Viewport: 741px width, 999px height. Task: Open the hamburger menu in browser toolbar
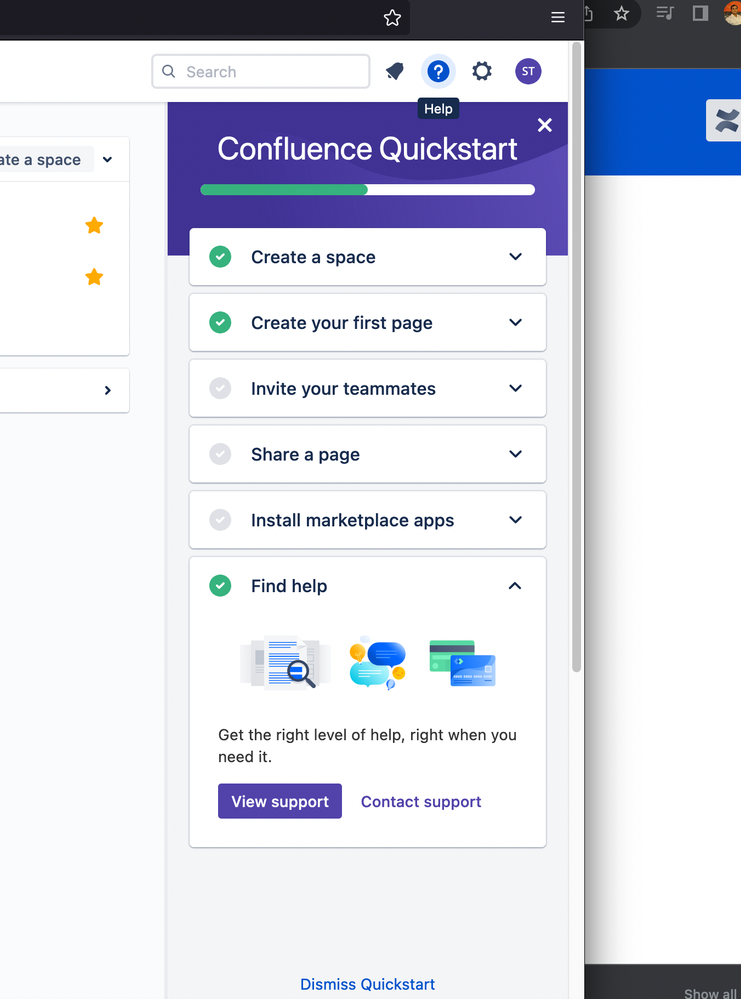(558, 18)
